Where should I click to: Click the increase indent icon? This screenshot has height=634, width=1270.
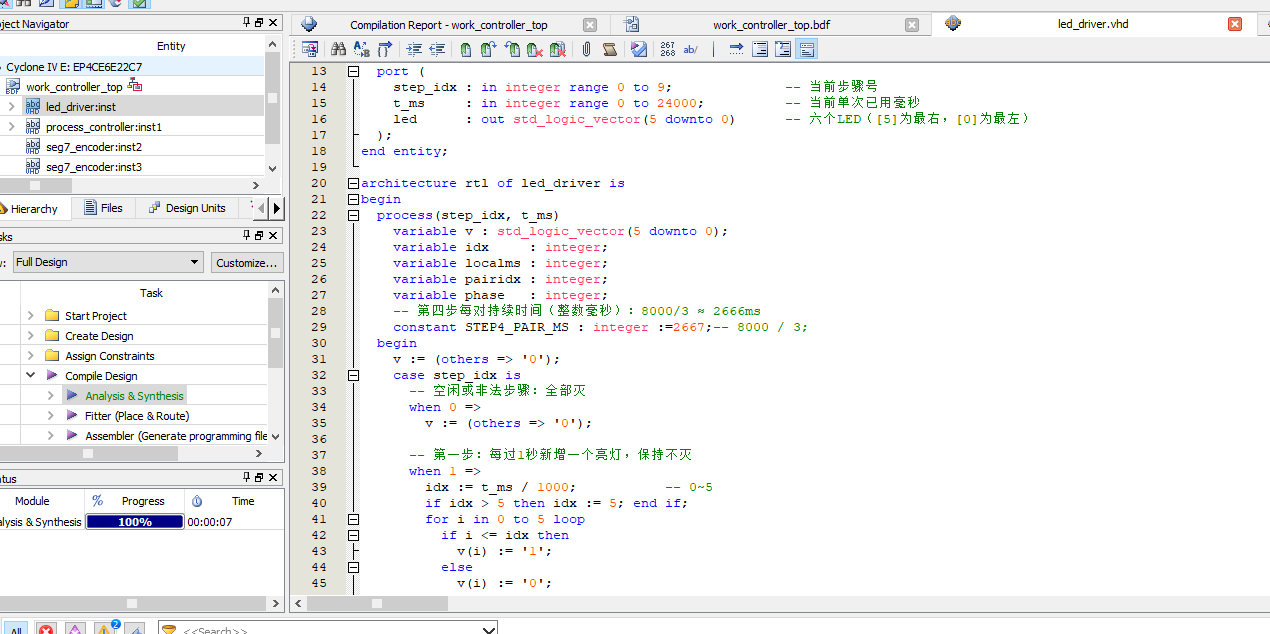tap(414, 49)
